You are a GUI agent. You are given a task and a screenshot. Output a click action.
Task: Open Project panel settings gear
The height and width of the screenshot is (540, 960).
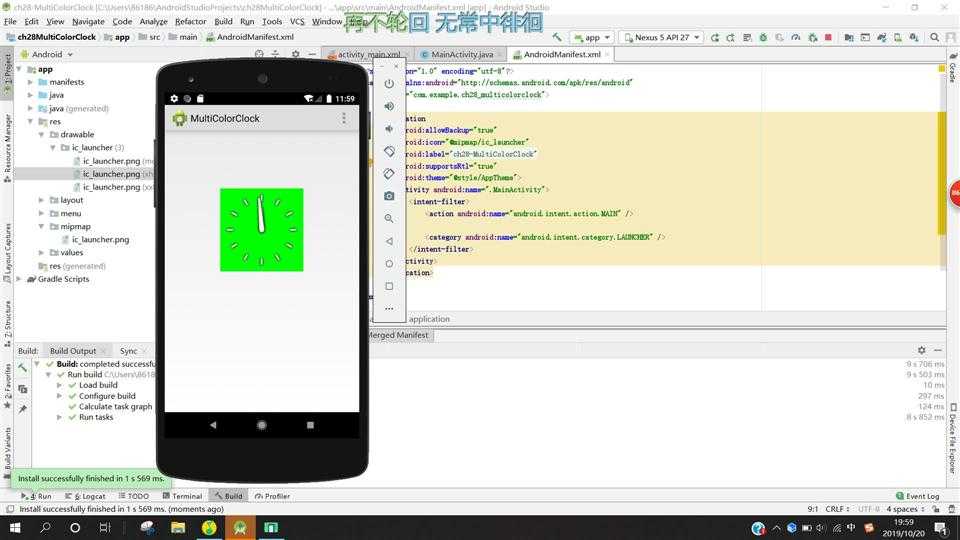pyautogui.click(x=296, y=54)
